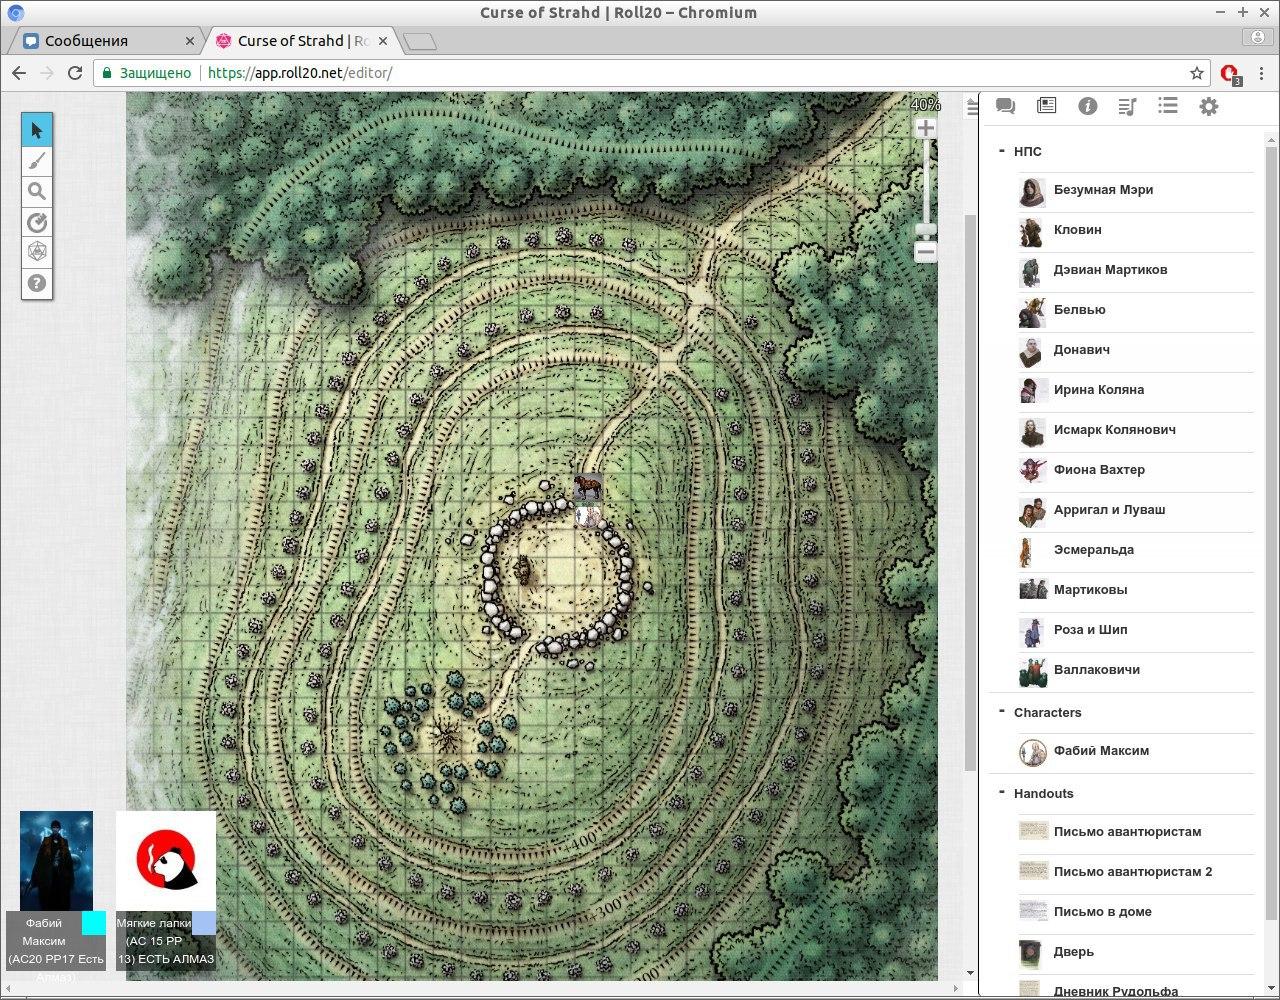The width and height of the screenshot is (1280, 1000).
Task: Click the zoom in plus button
Action: coord(926,129)
